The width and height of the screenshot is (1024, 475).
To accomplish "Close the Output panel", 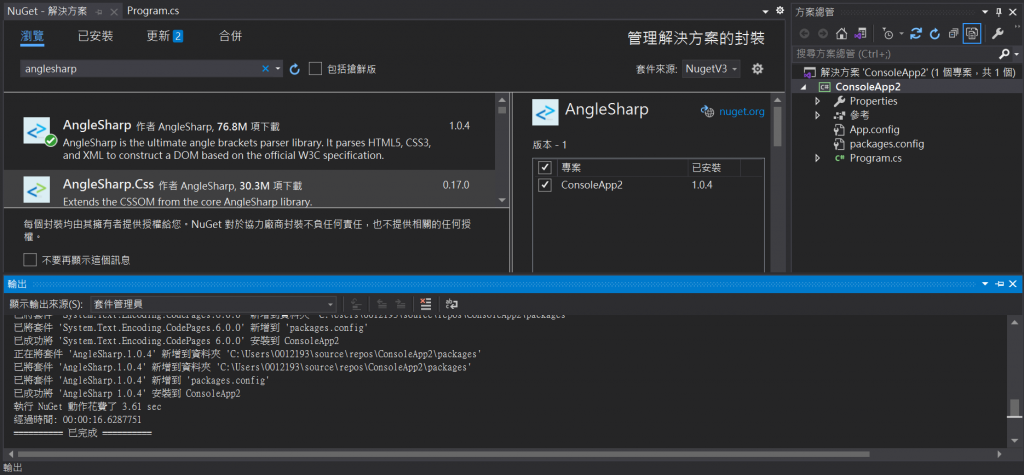I will point(1012,284).
